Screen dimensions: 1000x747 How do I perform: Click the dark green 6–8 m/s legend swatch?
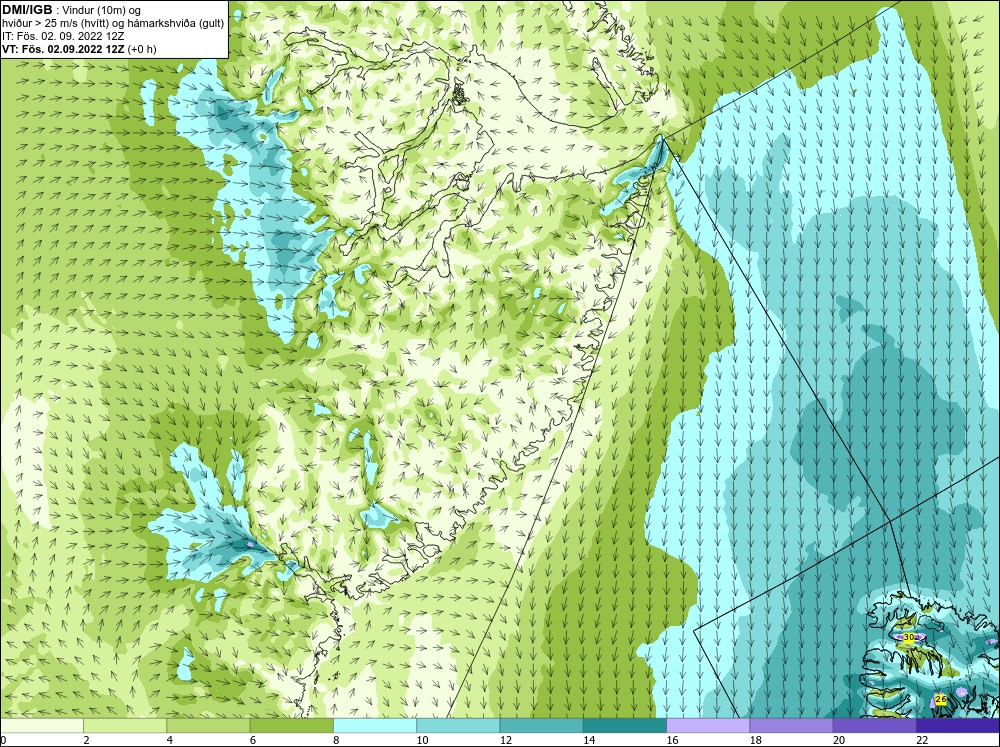(291, 725)
